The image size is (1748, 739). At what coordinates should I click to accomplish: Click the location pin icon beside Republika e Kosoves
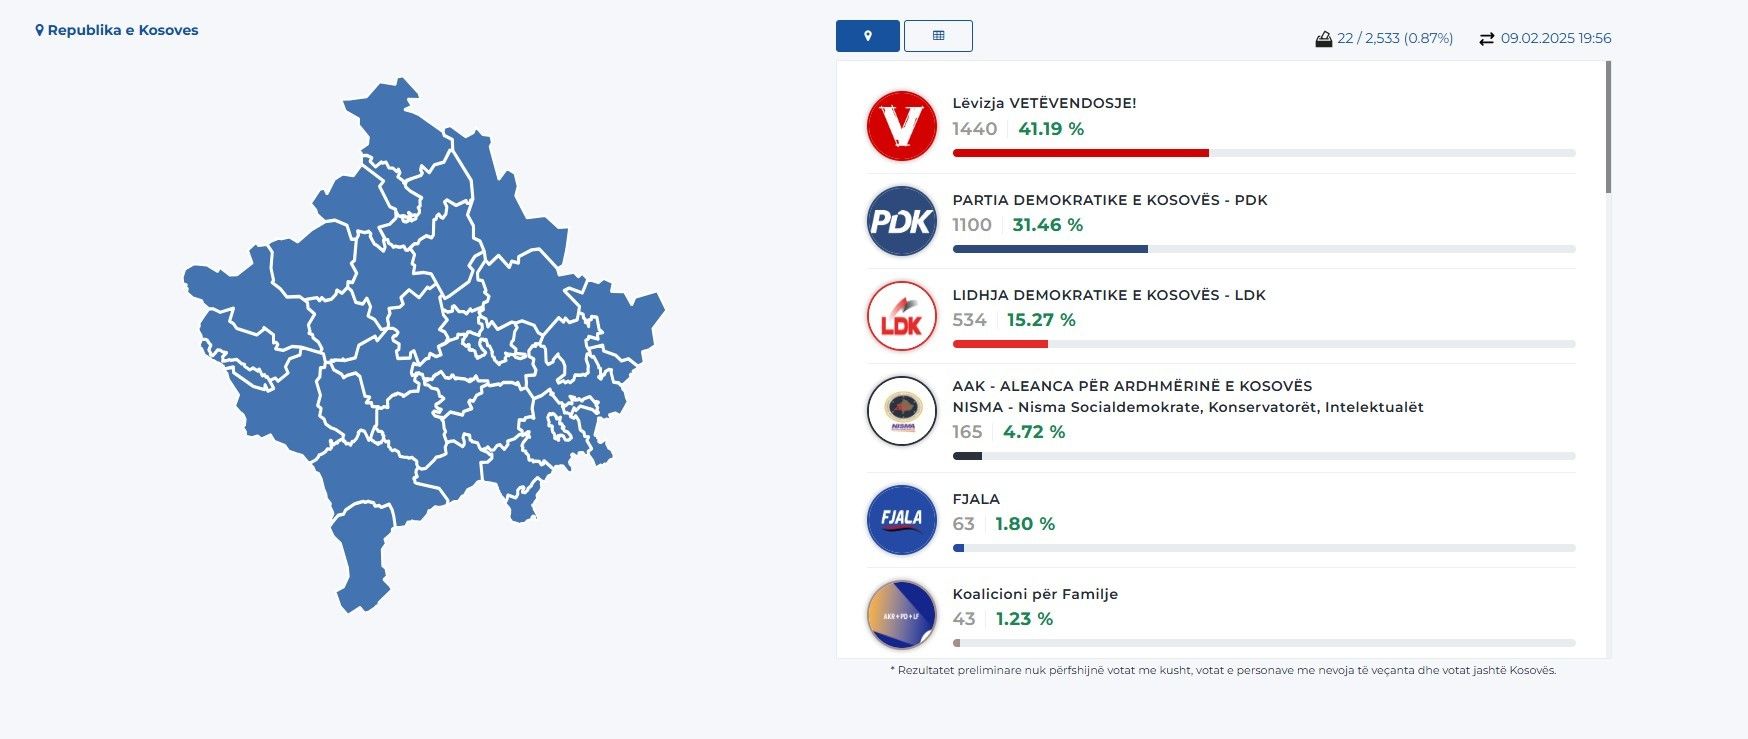(x=40, y=30)
